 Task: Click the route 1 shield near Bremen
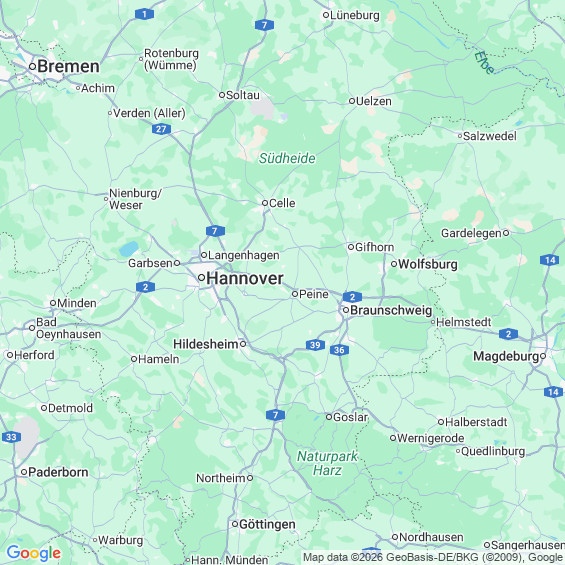coord(144,14)
